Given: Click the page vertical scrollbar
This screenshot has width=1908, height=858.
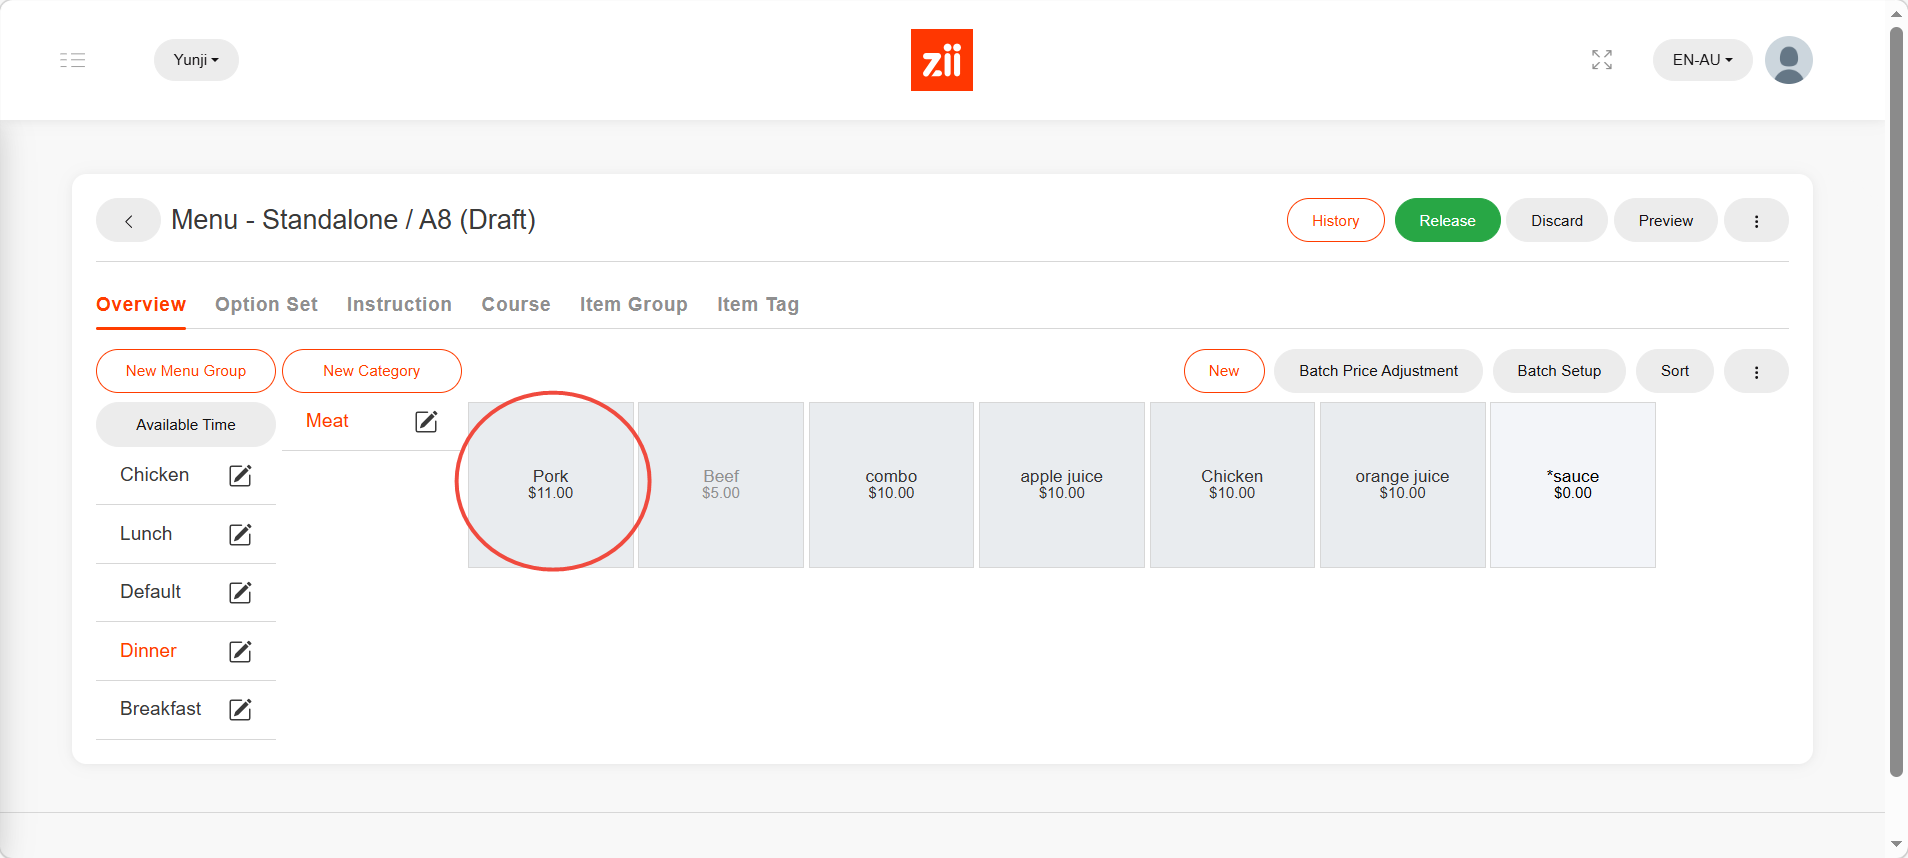Looking at the screenshot, I should 1895,400.
